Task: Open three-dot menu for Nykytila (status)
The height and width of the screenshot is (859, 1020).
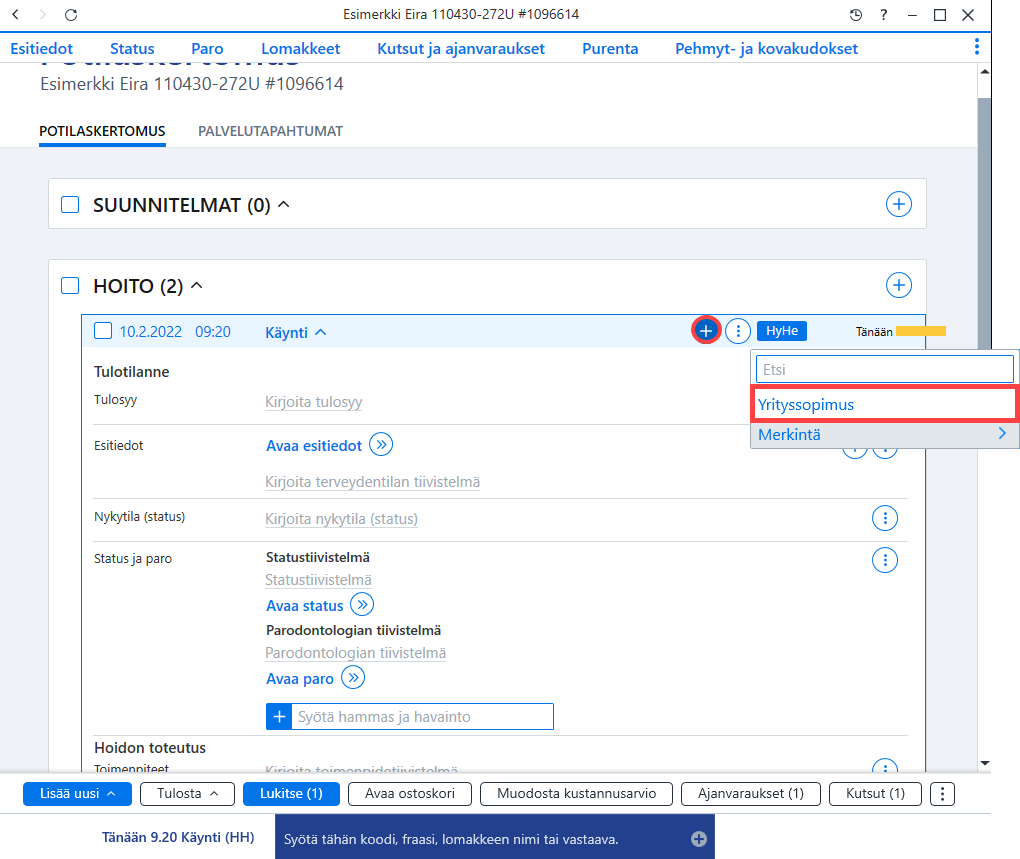Action: coord(885,518)
